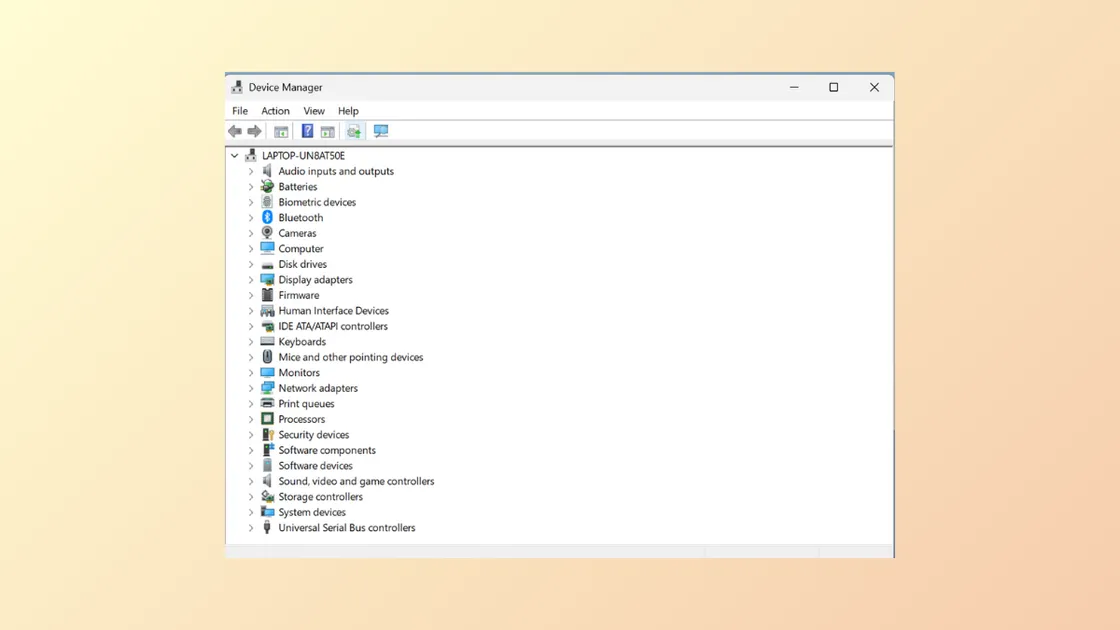Image resolution: width=1120 pixels, height=630 pixels.
Task: Click the Back navigation arrow
Action: tap(235, 131)
